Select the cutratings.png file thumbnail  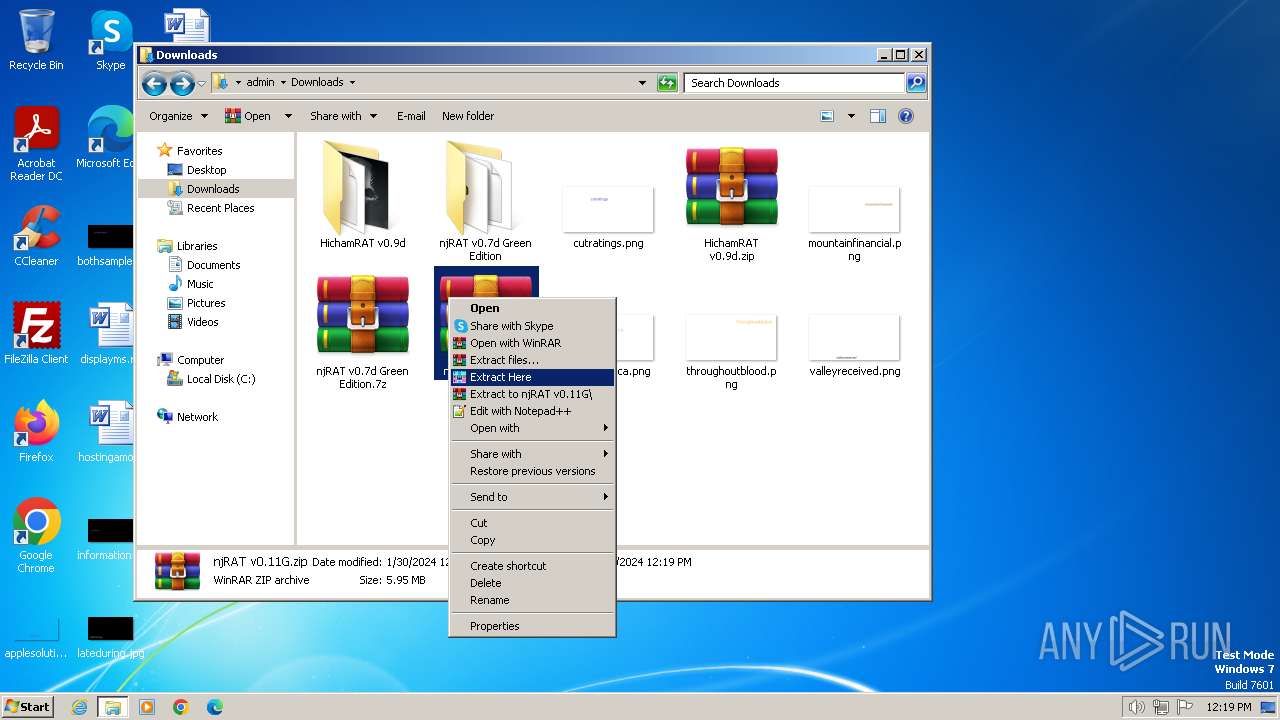click(608, 208)
